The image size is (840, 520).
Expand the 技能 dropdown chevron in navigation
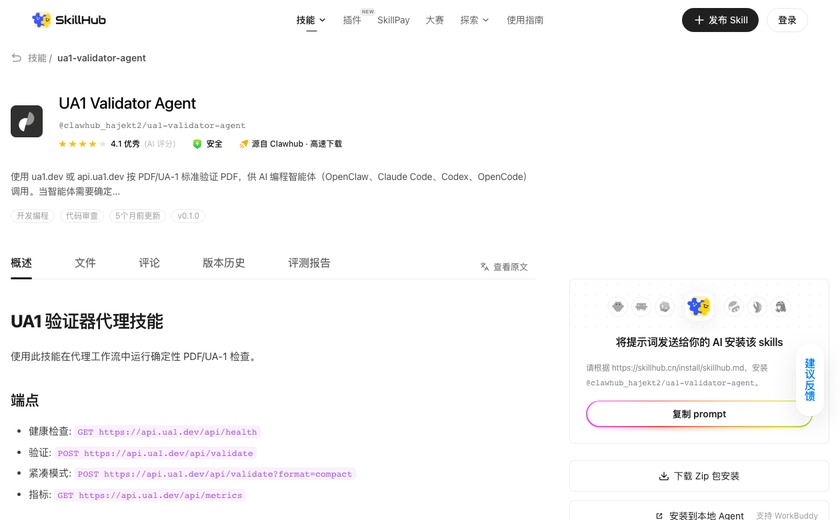click(322, 20)
